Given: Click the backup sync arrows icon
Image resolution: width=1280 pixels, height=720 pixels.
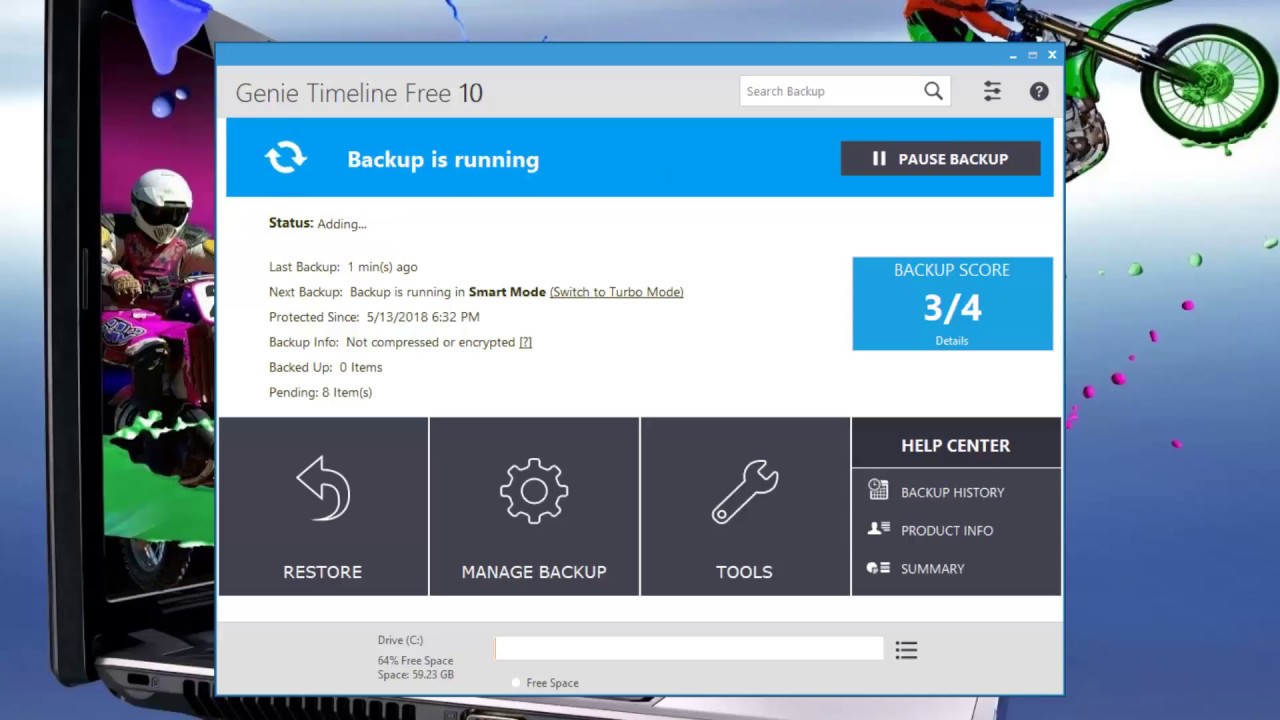Looking at the screenshot, I should (286, 158).
